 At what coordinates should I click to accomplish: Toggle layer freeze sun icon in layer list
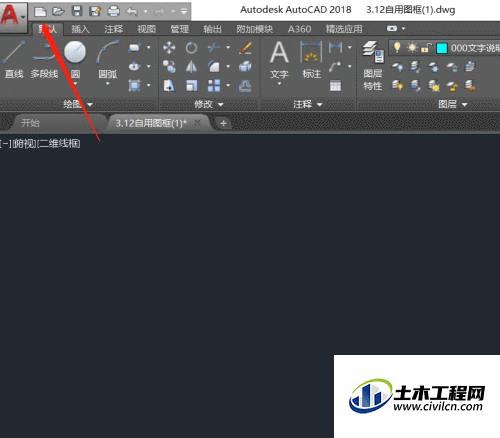pos(412,48)
